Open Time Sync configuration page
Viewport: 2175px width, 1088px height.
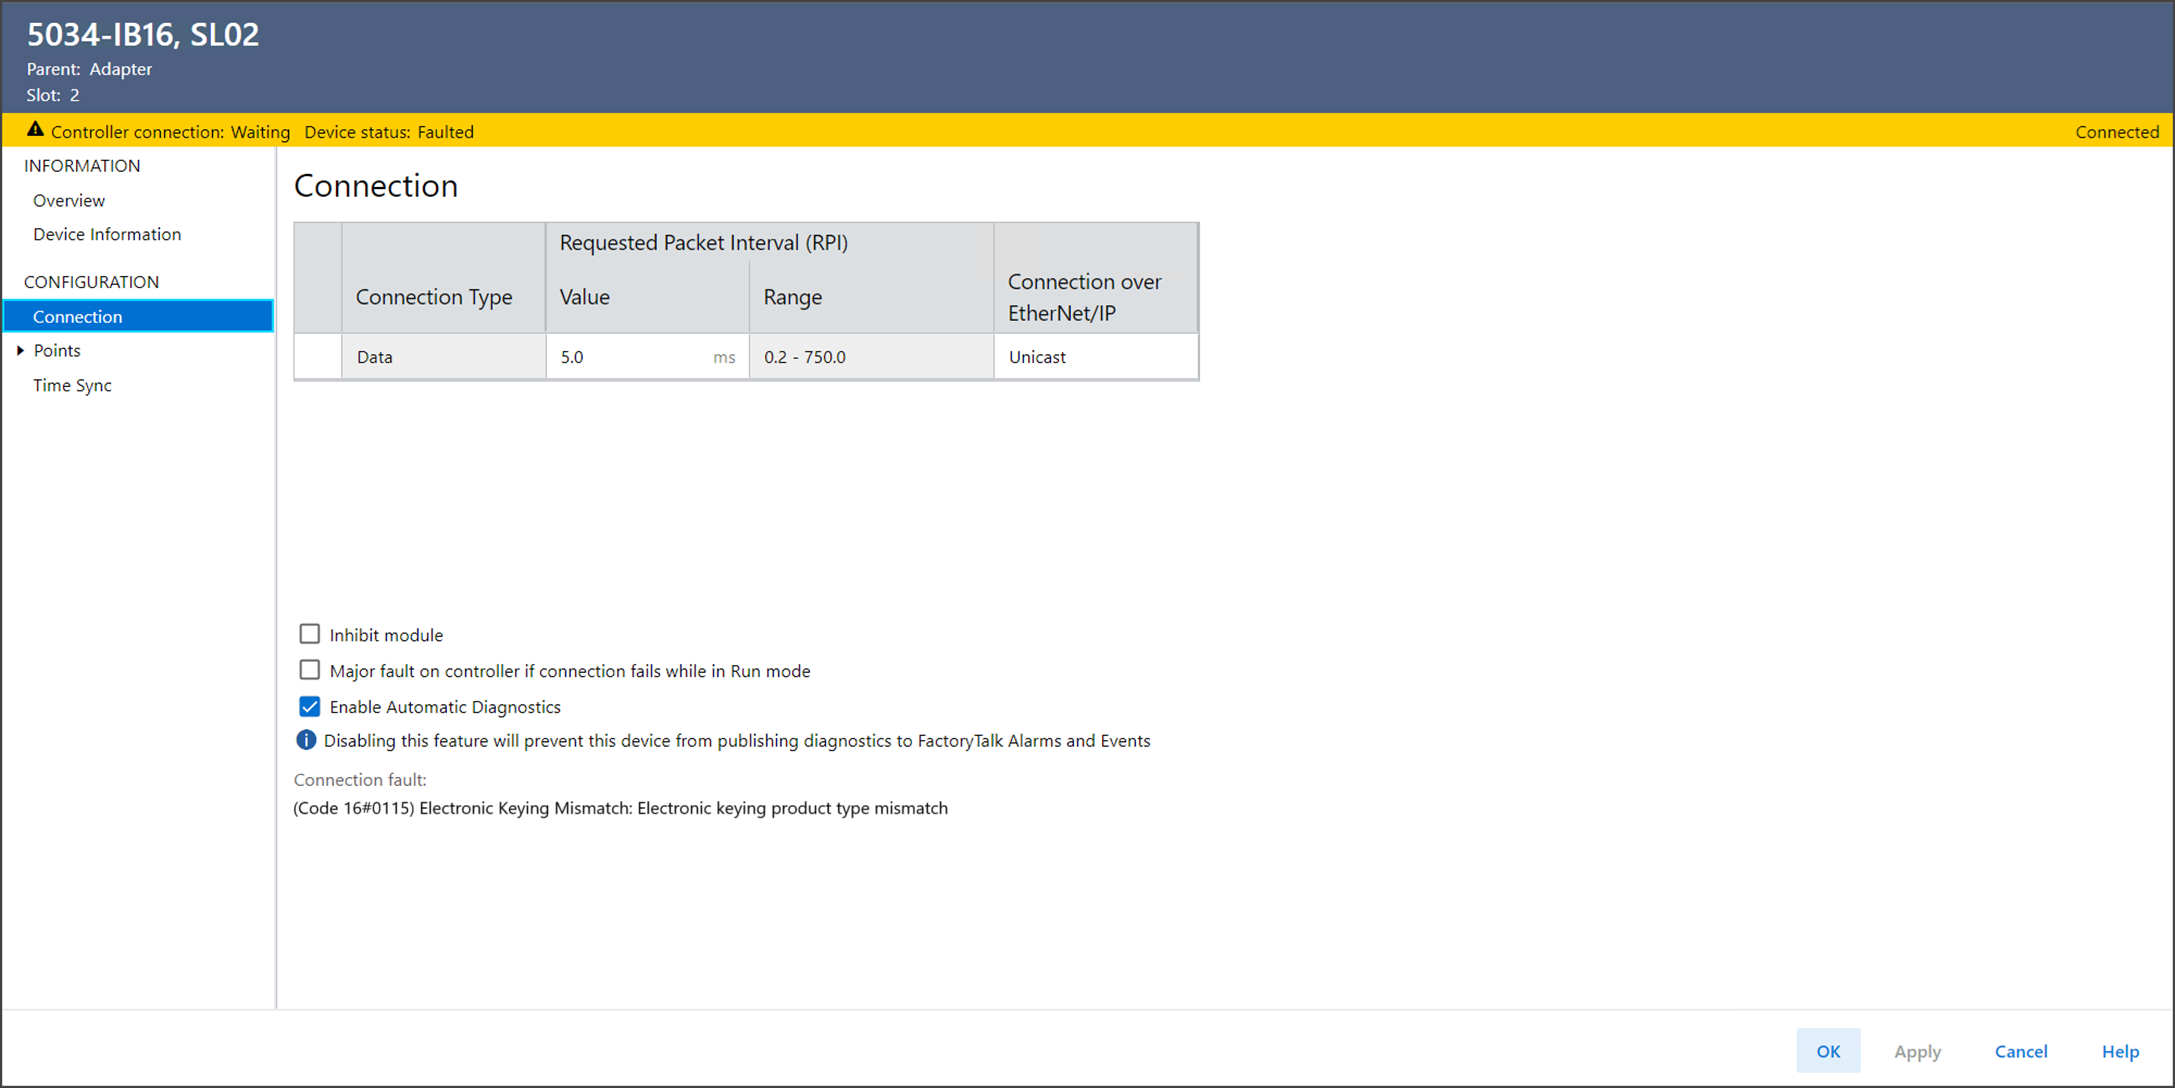point(72,386)
